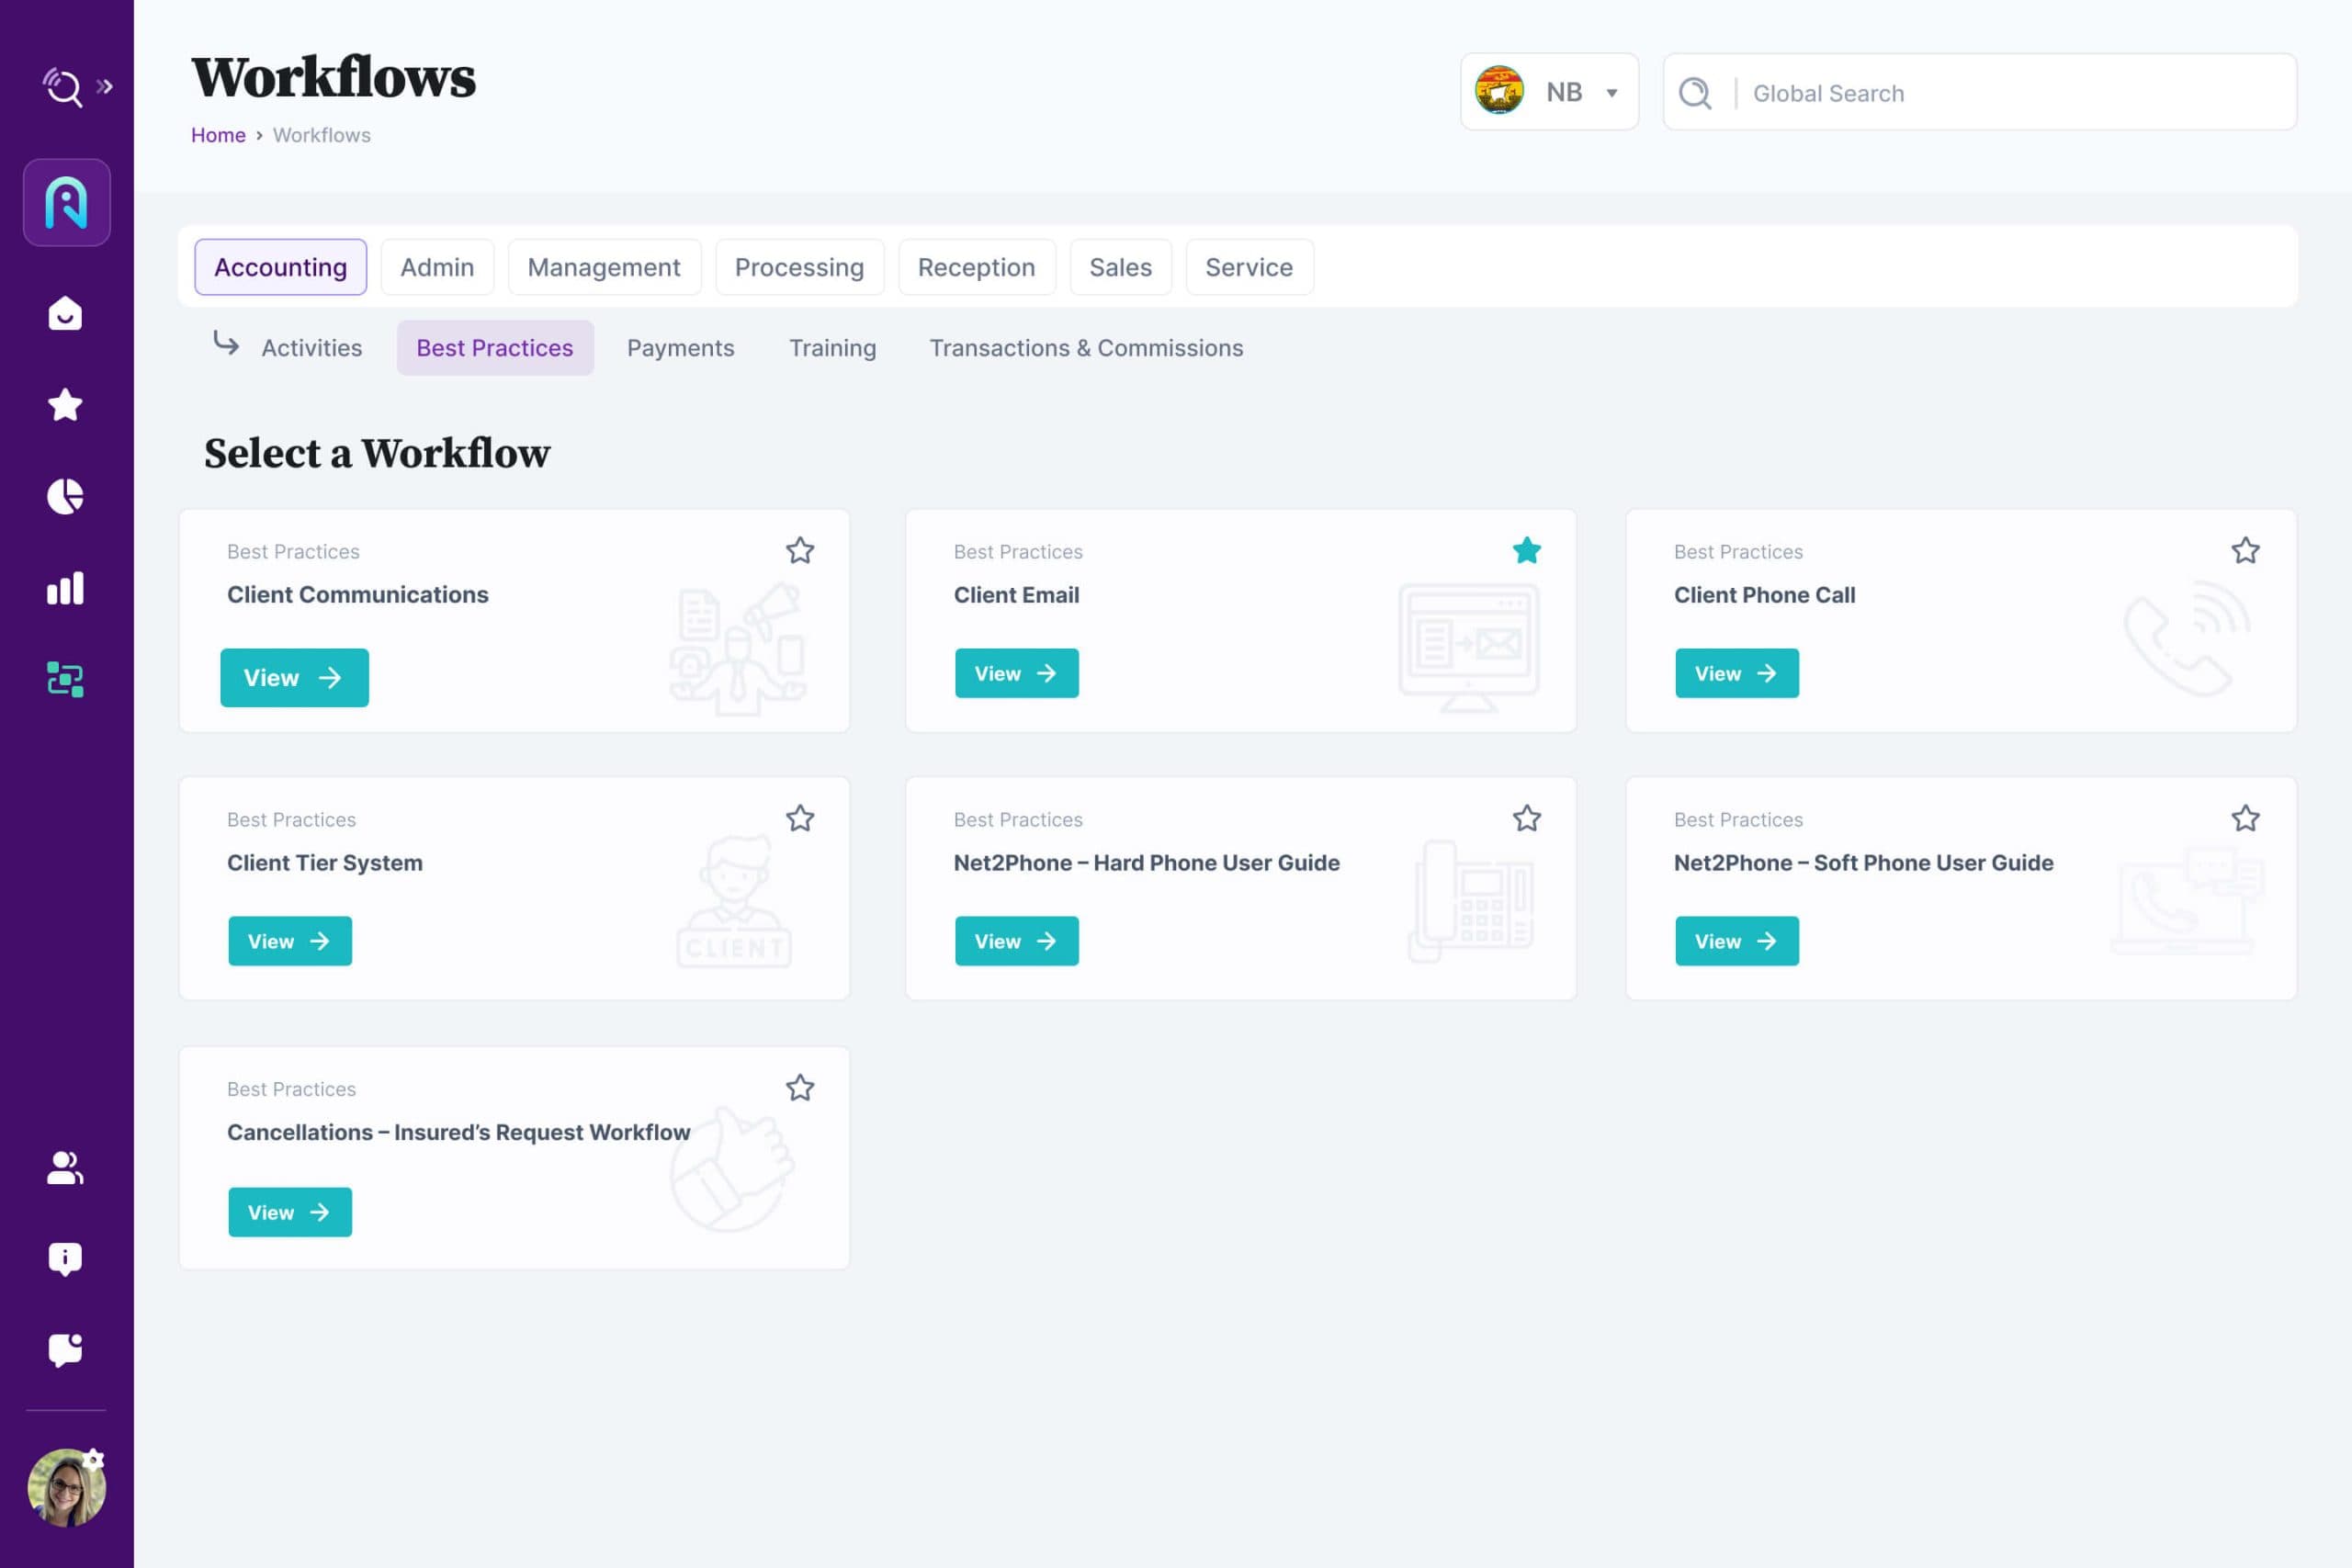The image size is (2352, 1568).
Task: Open the pie chart reports icon
Action: coord(65,496)
